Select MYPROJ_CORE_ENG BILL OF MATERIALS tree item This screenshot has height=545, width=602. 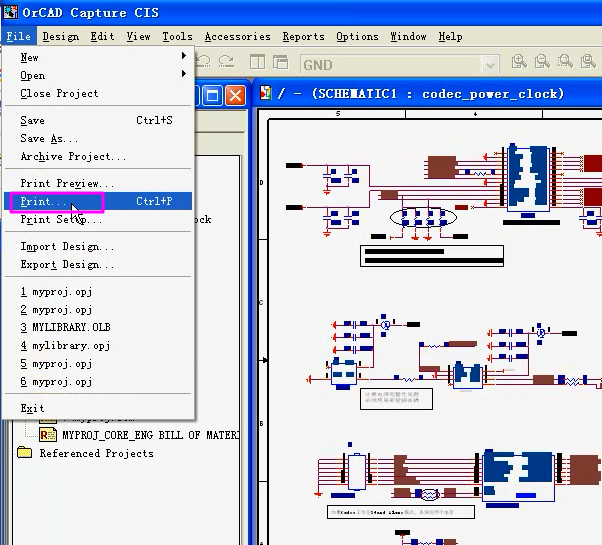click(x=150, y=435)
